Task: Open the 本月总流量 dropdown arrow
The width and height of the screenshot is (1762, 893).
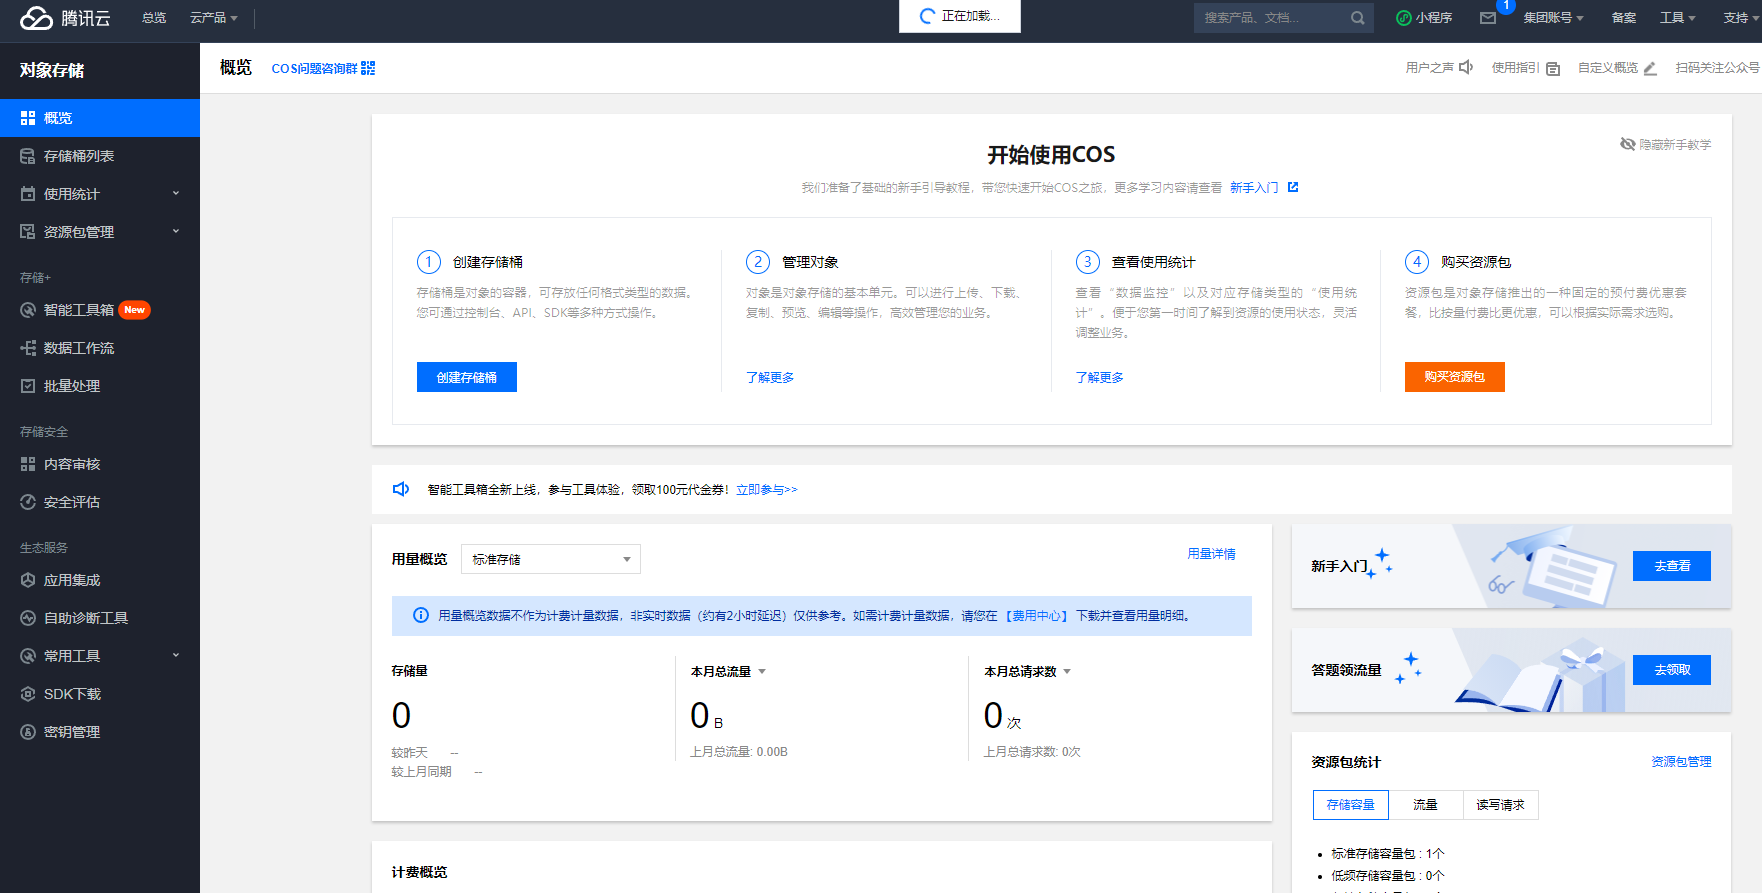Action: [762, 672]
